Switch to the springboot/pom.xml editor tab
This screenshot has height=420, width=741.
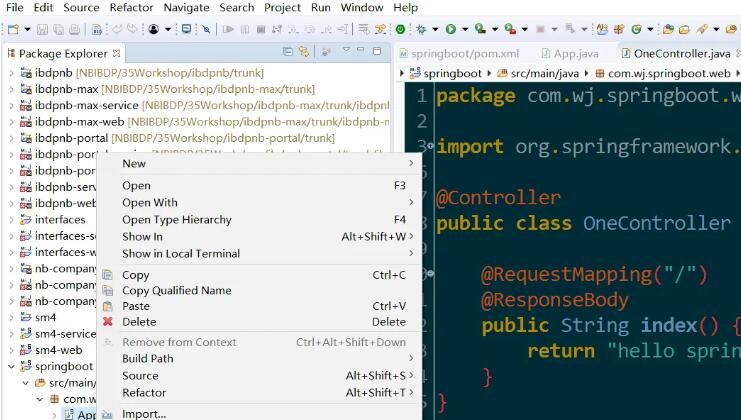tap(459, 54)
